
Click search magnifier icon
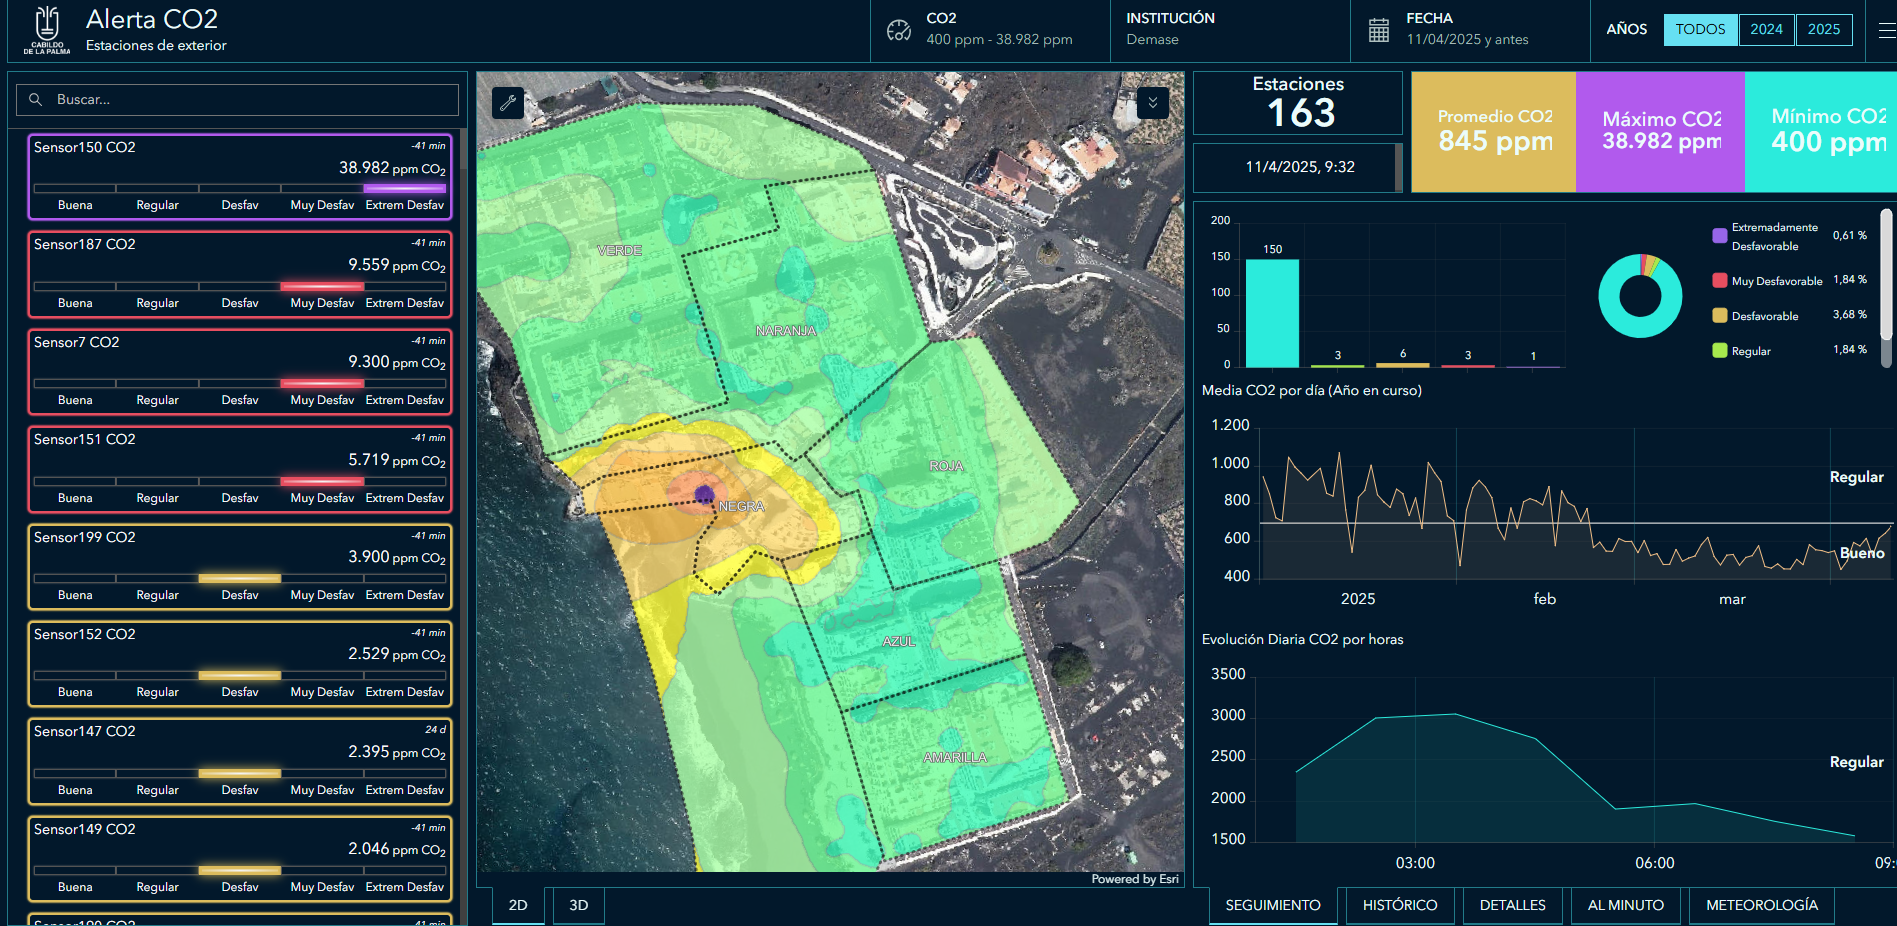36,99
